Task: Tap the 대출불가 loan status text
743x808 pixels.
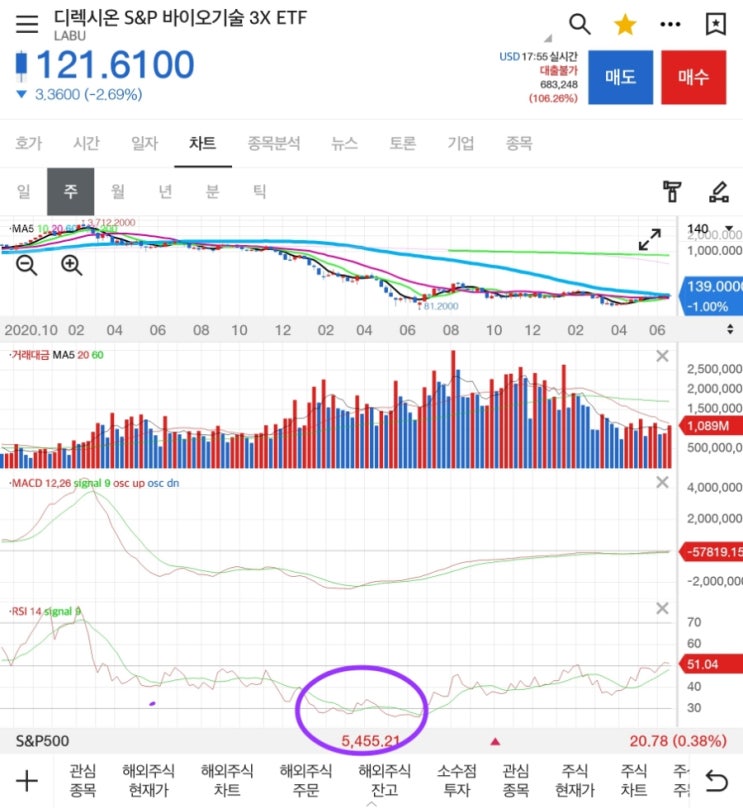Action: tap(559, 70)
